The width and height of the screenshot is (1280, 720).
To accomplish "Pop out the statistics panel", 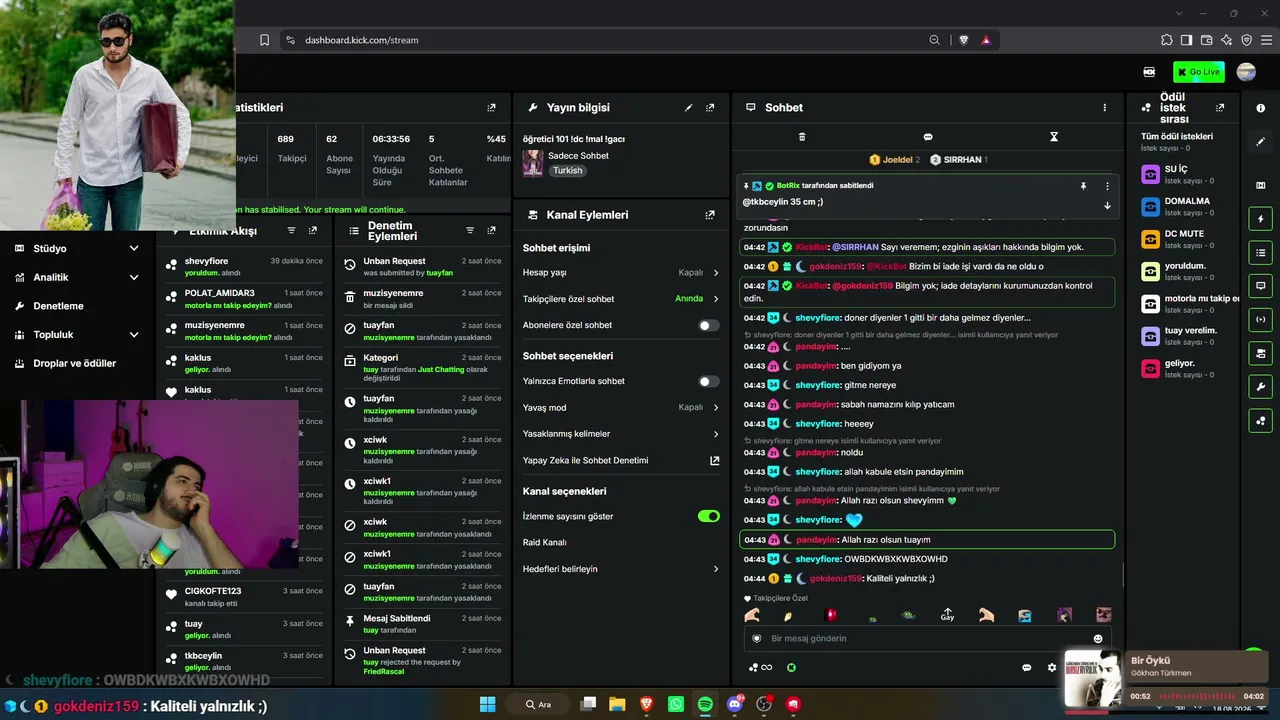I will pos(491,108).
